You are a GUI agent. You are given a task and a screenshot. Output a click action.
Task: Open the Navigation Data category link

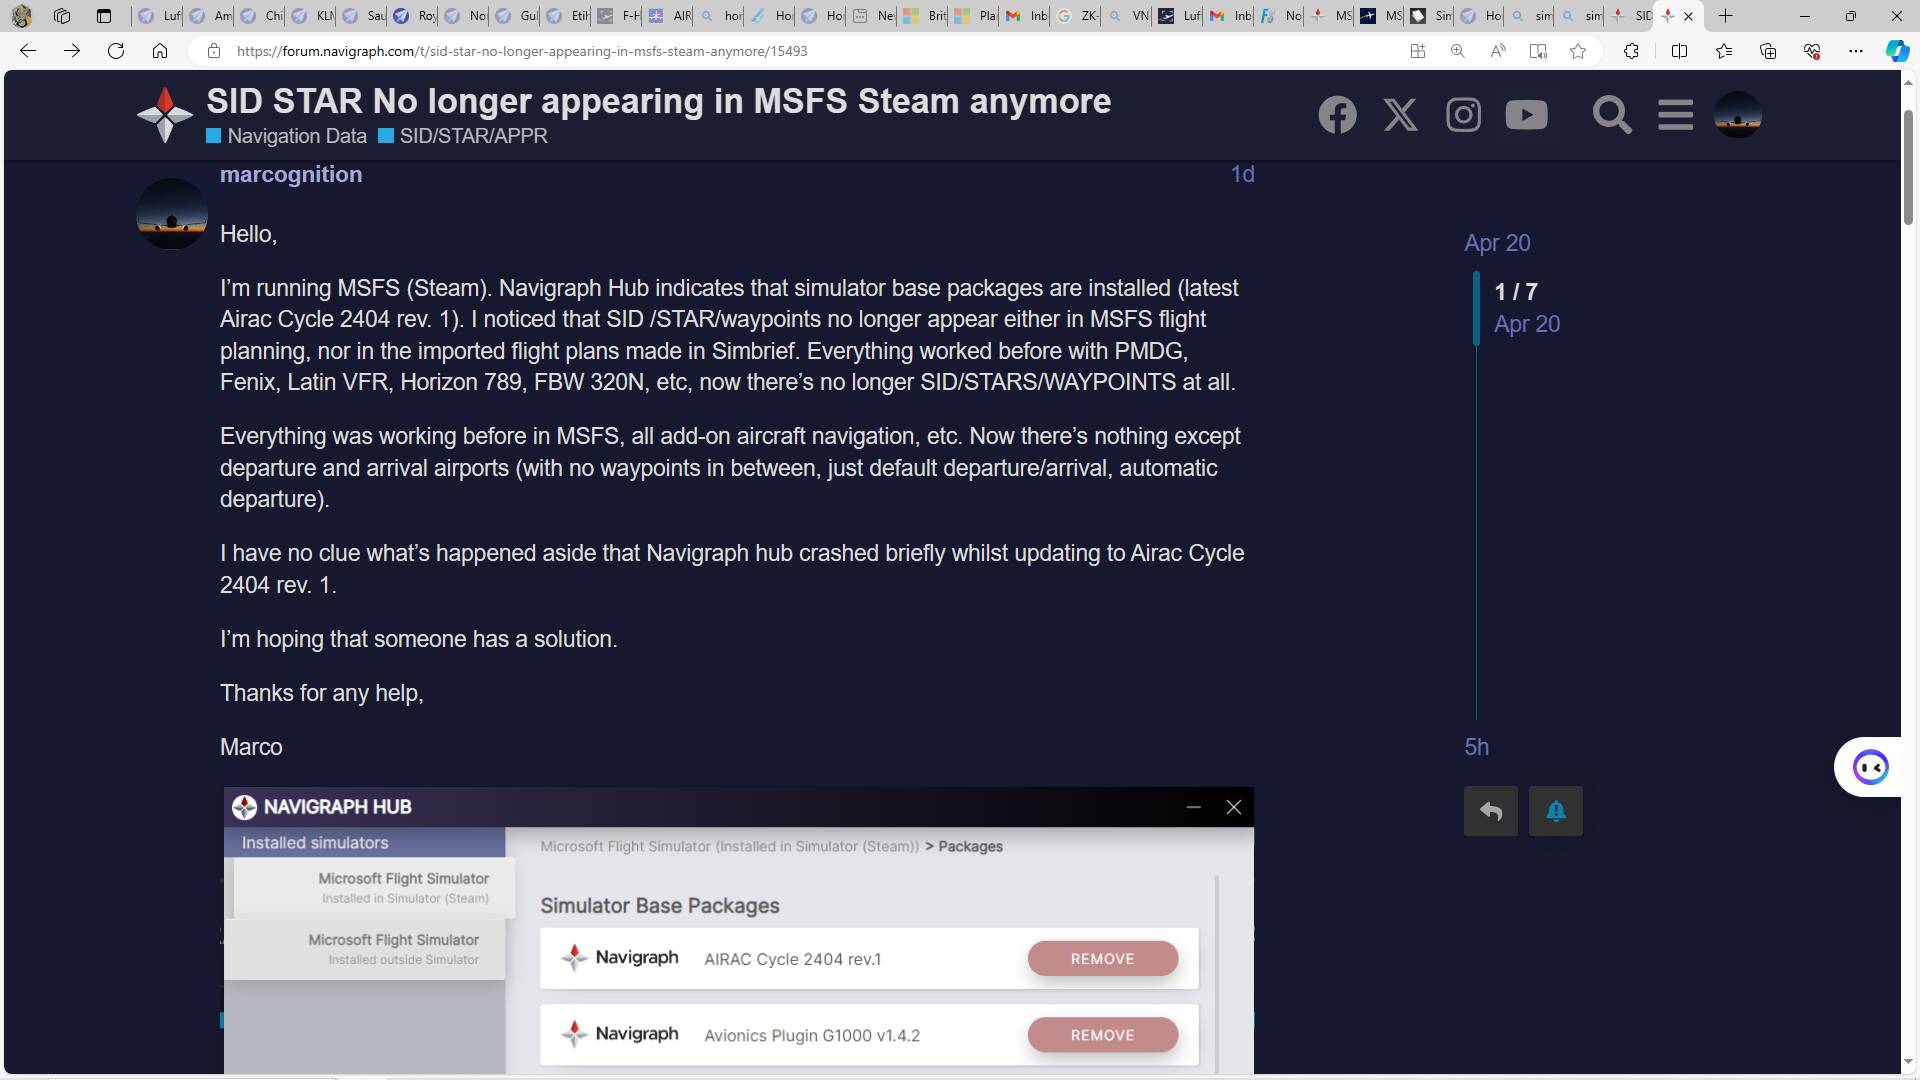coord(296,136)
